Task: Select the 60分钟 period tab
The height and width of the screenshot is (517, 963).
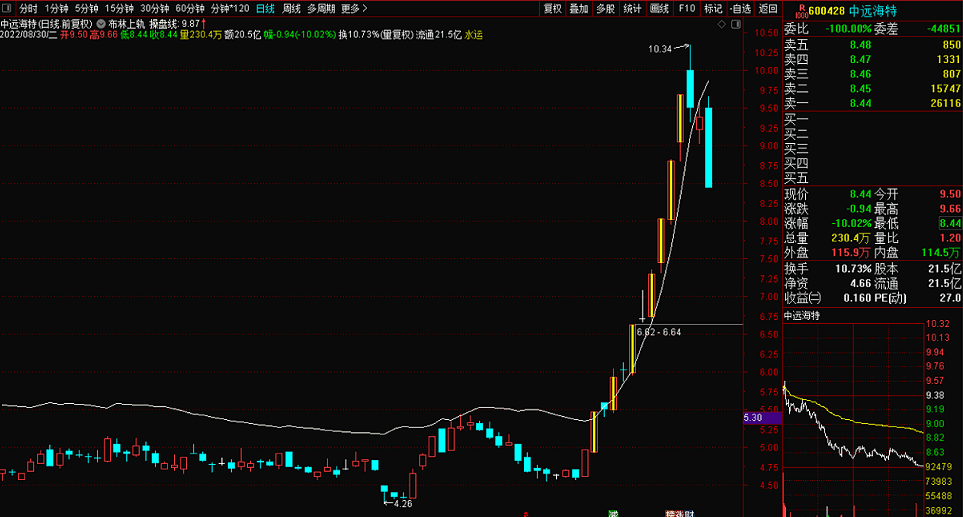Action: click(190, 9)
